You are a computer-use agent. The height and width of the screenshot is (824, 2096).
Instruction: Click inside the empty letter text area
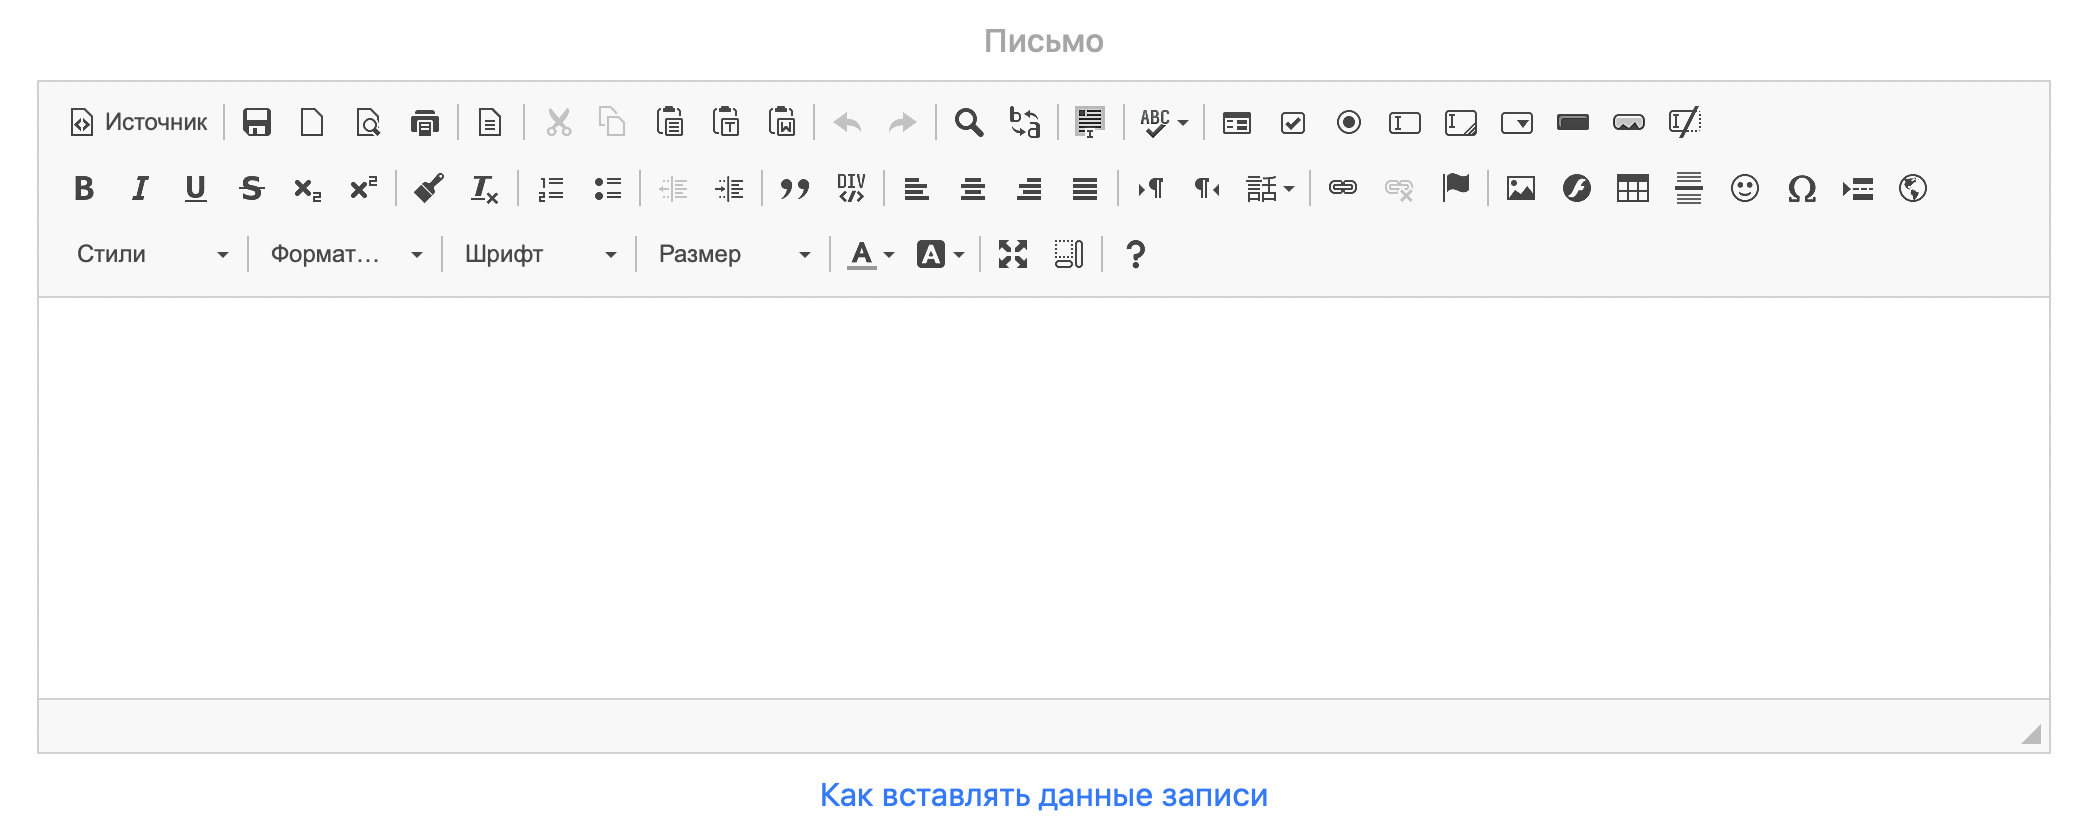(1044, 497)
